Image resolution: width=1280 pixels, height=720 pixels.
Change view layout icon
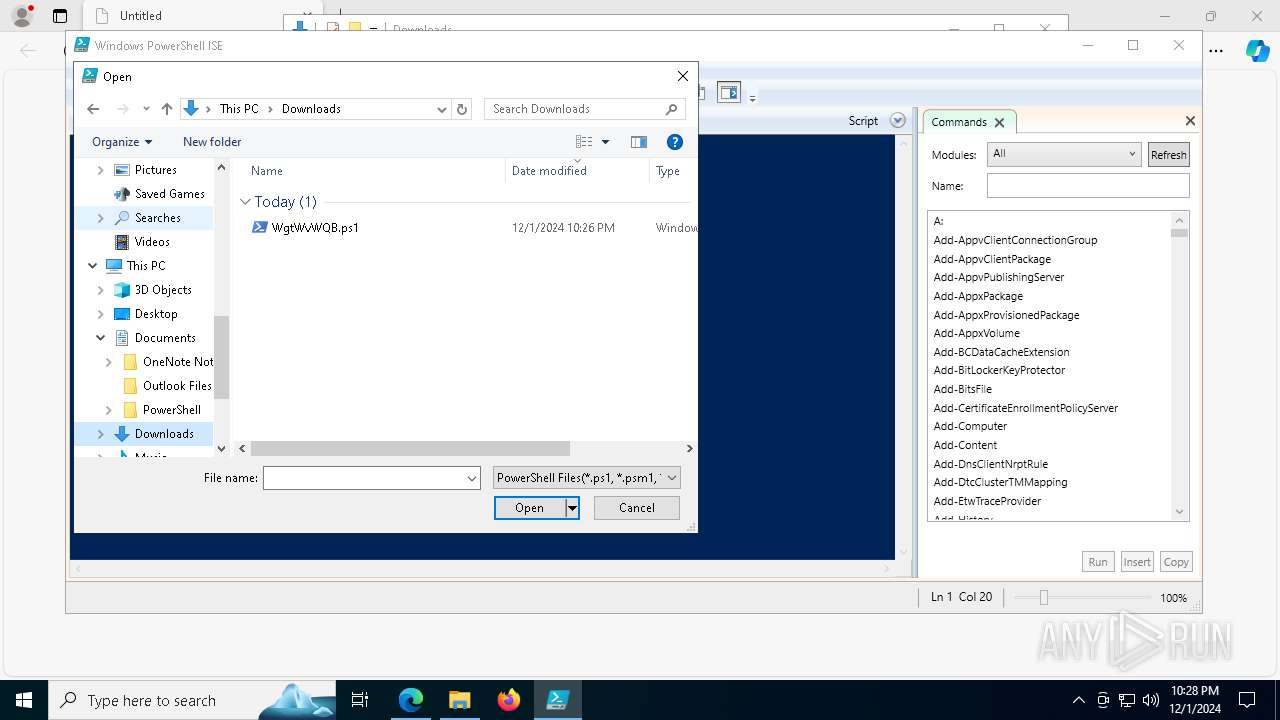click(584, 142)
